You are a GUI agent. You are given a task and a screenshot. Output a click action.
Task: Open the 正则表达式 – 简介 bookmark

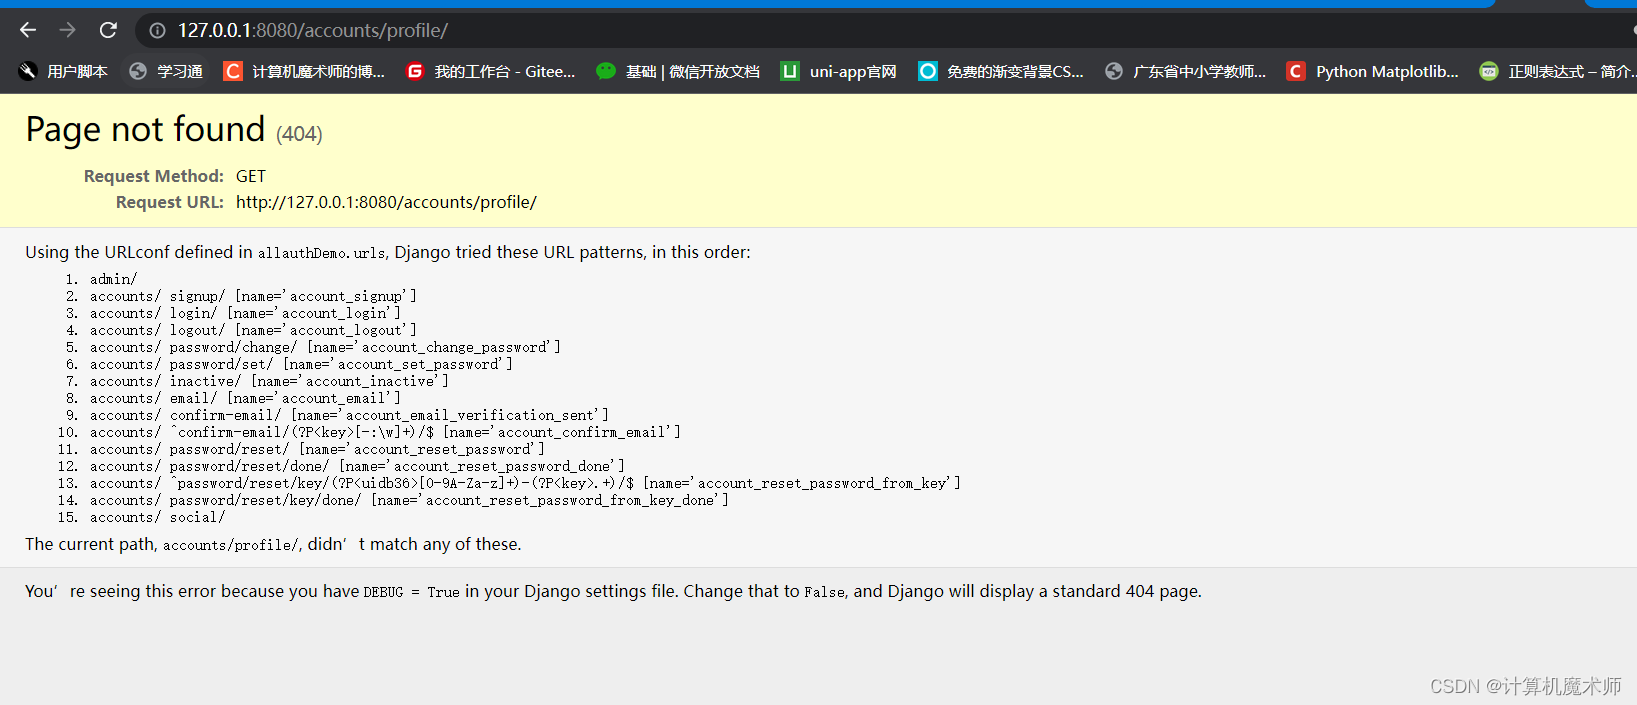pos(1557,71)
